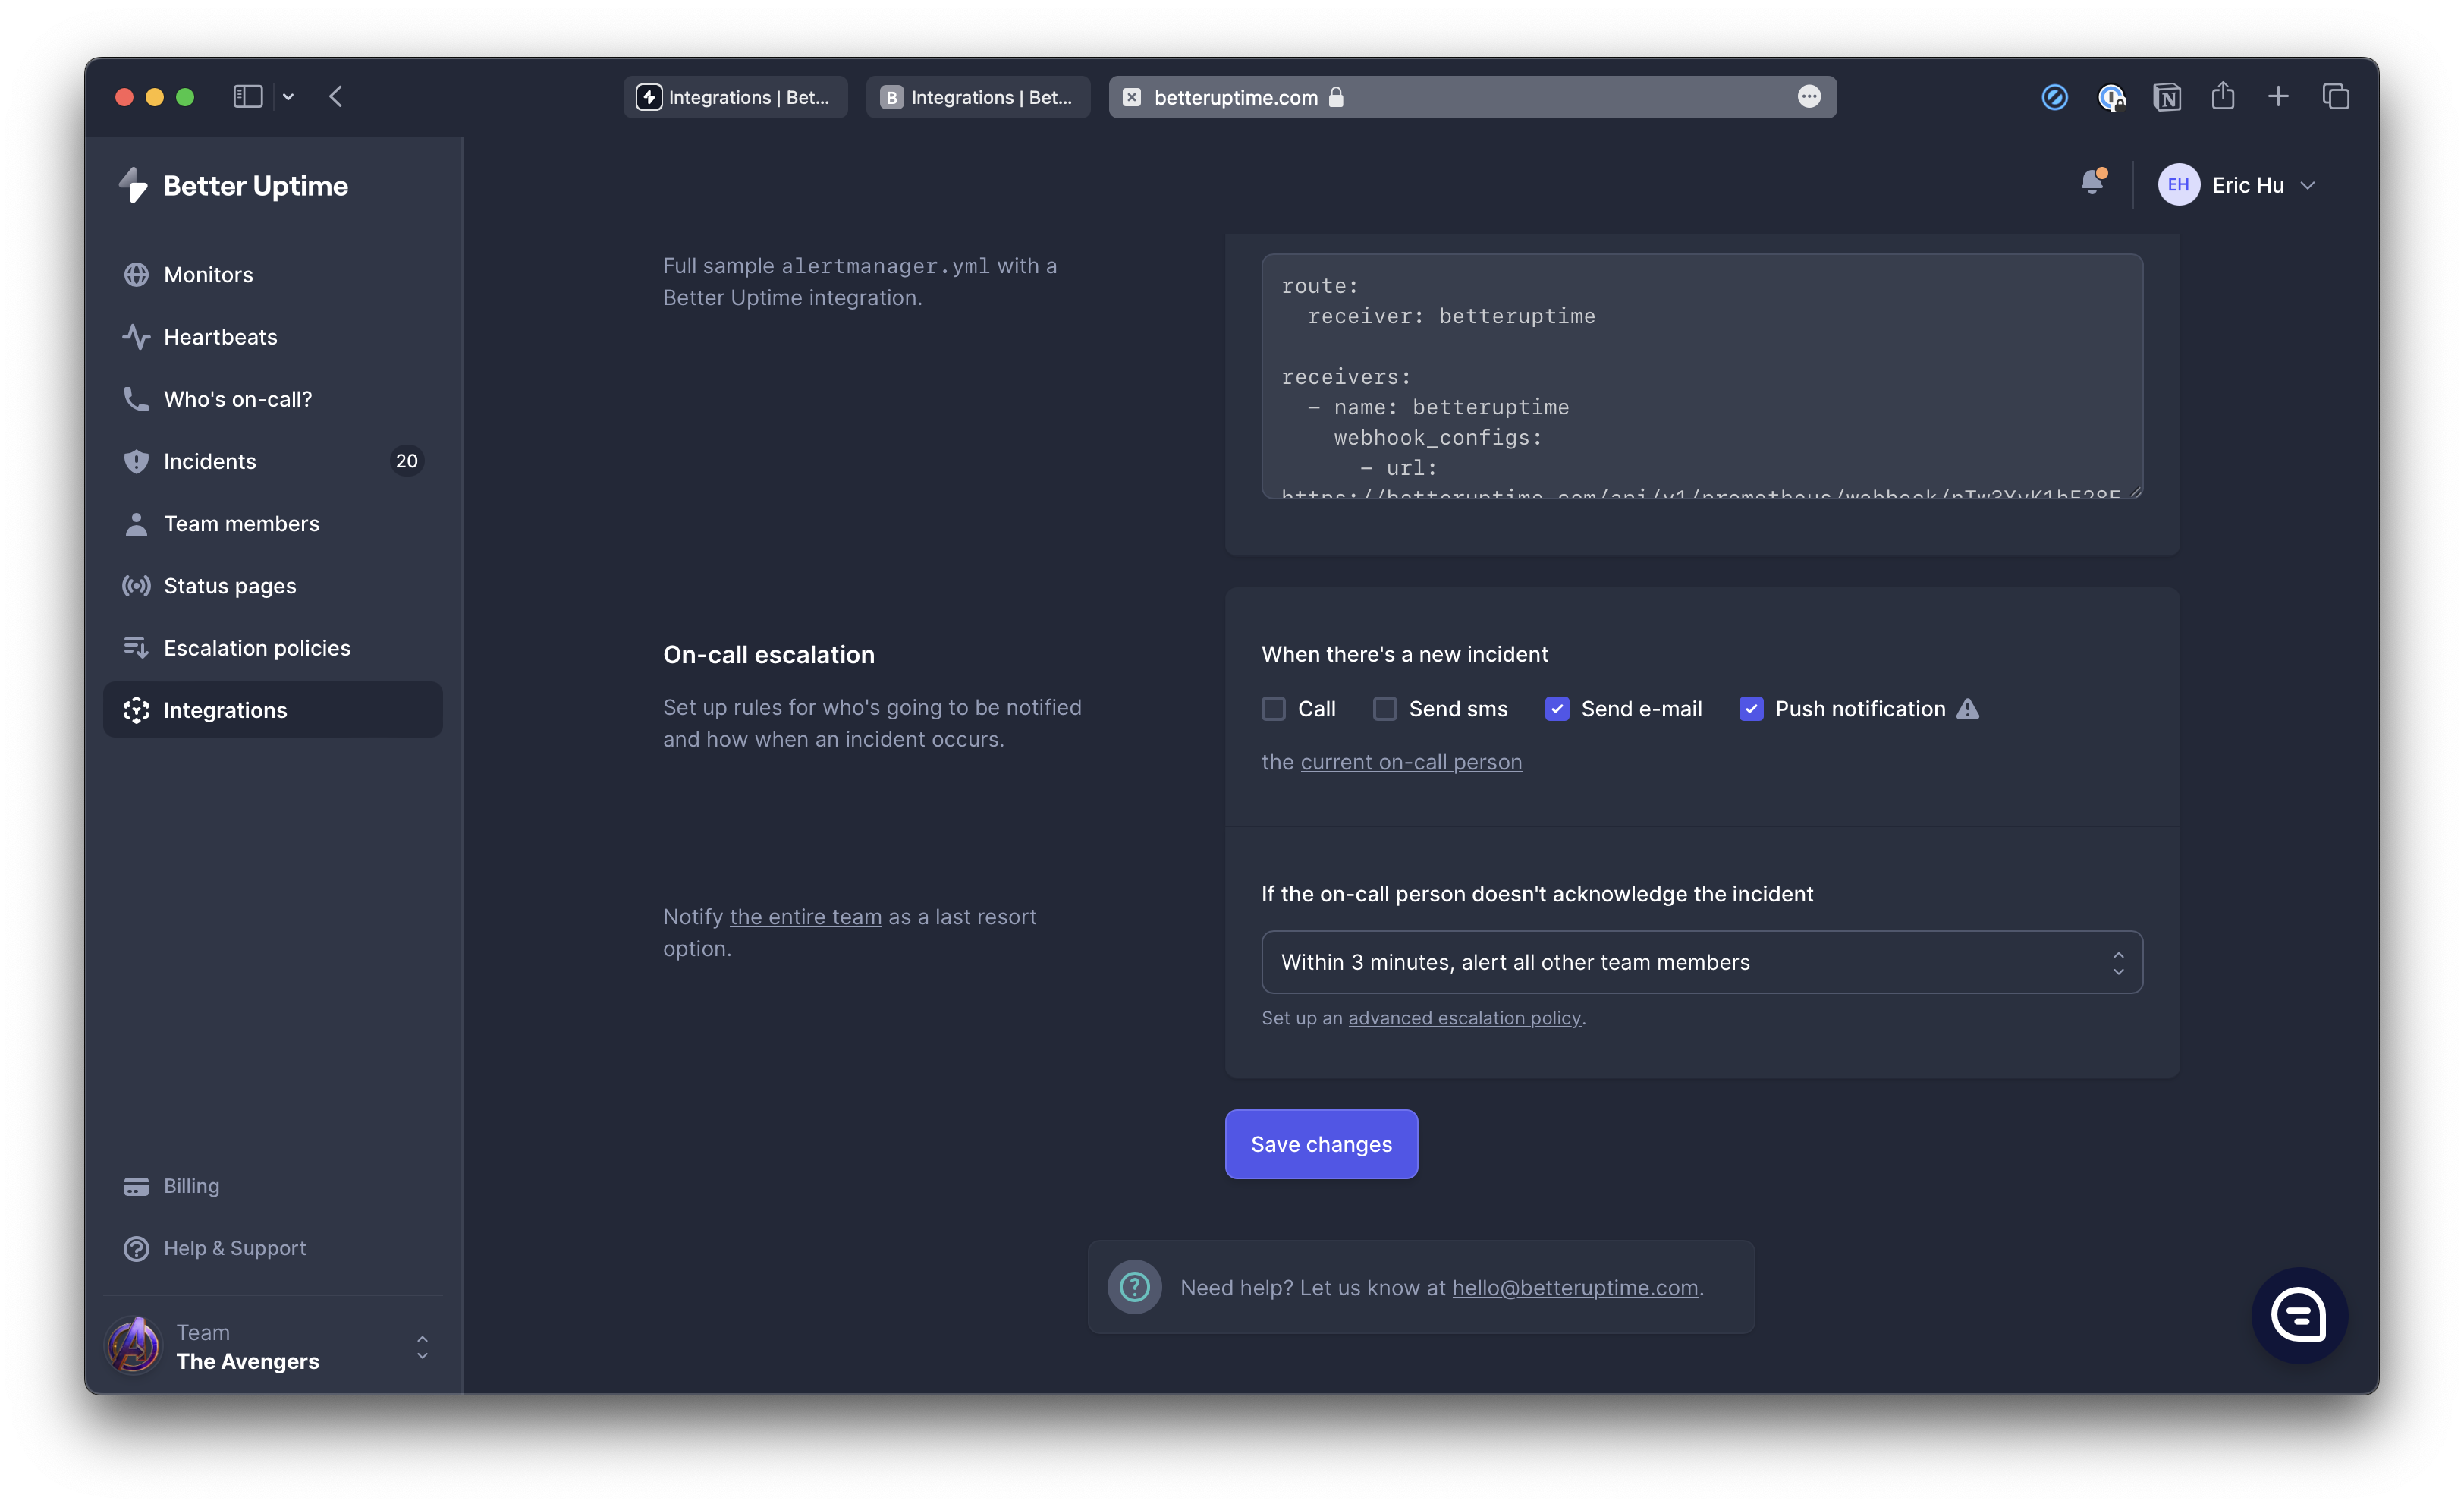Open the notifications bell
The width and height of the screenshot is (2464, 1507).
coord(2092,183)
